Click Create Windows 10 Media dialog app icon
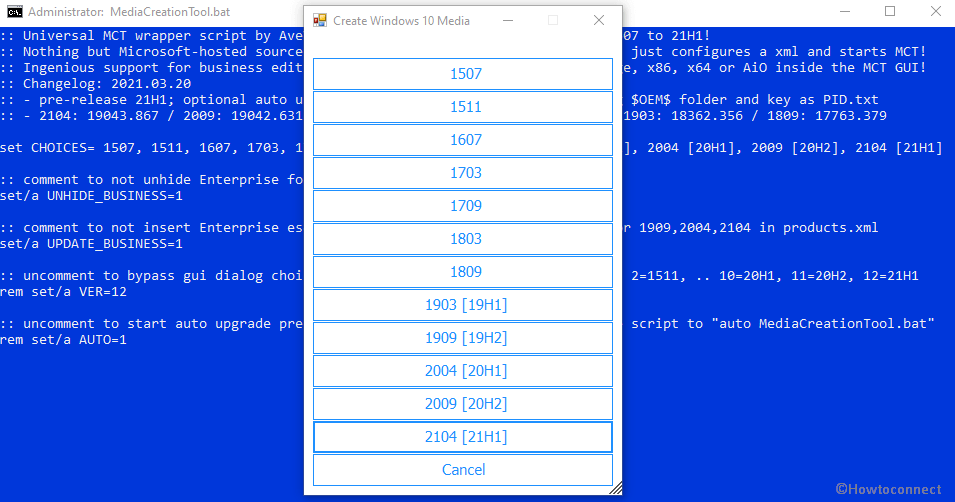Viewport: 955px width, 502px height. [x=320, y=21]
